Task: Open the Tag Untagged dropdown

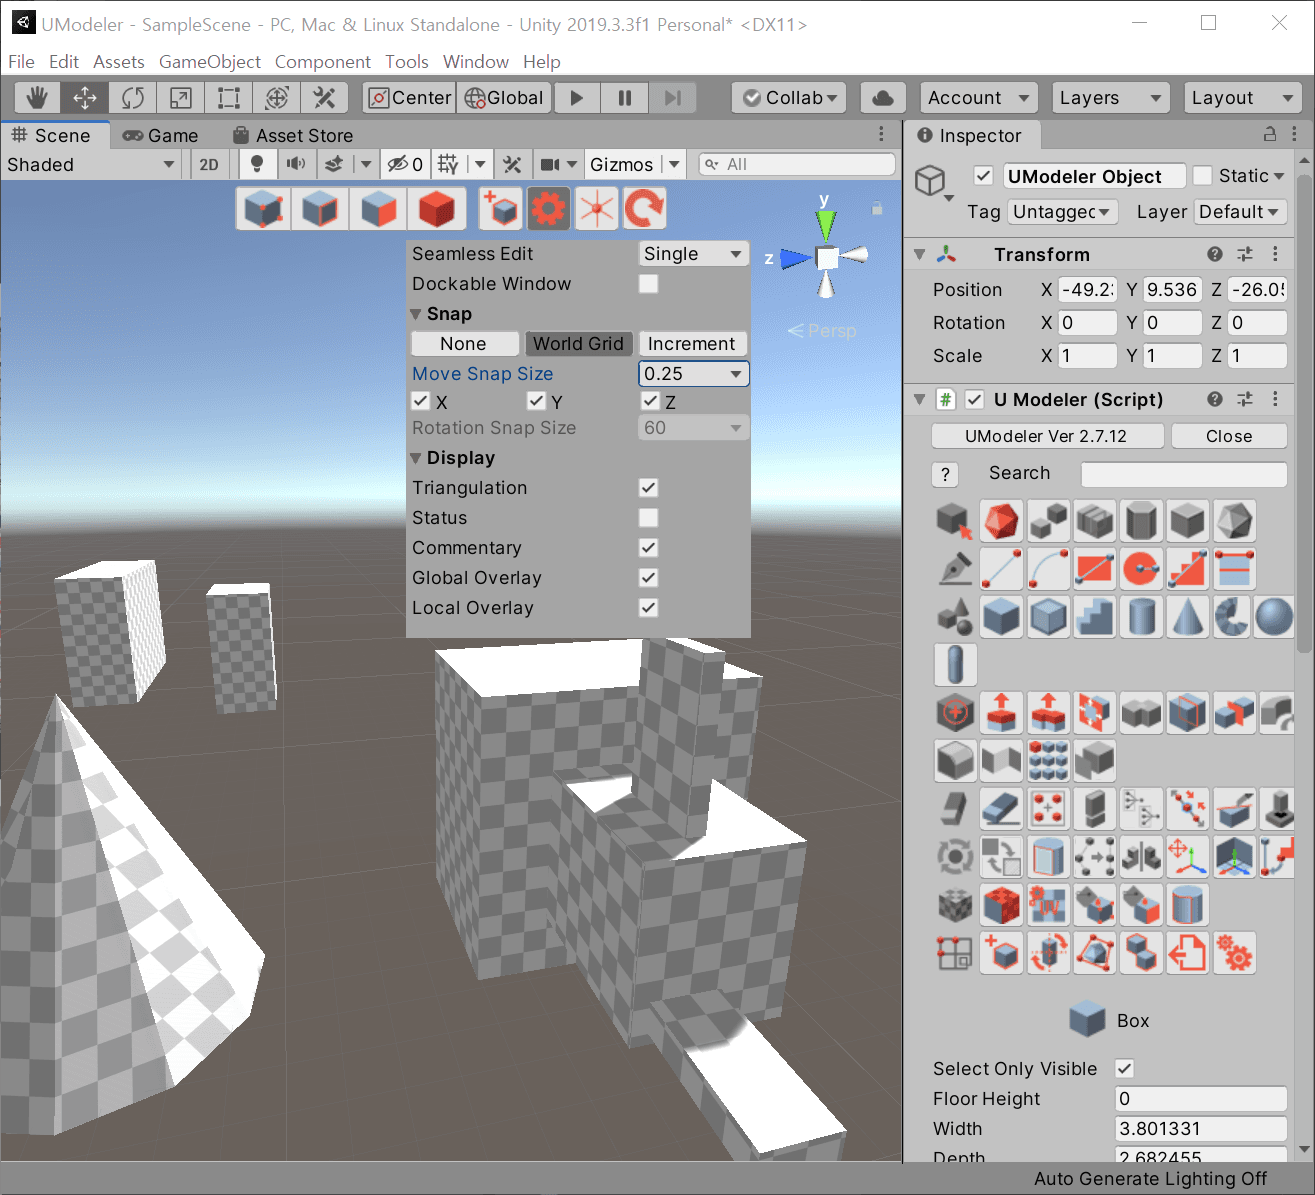Action: [x=1062, y=212]
